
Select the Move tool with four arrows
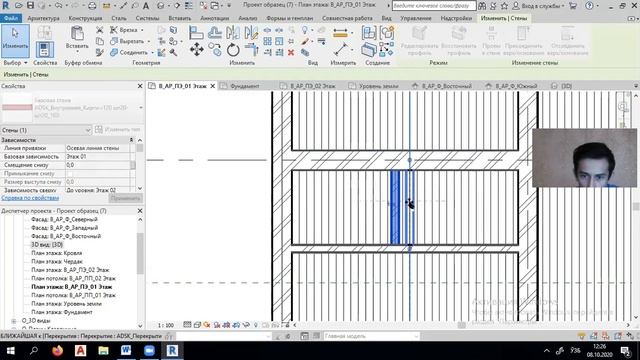[197, 50]
